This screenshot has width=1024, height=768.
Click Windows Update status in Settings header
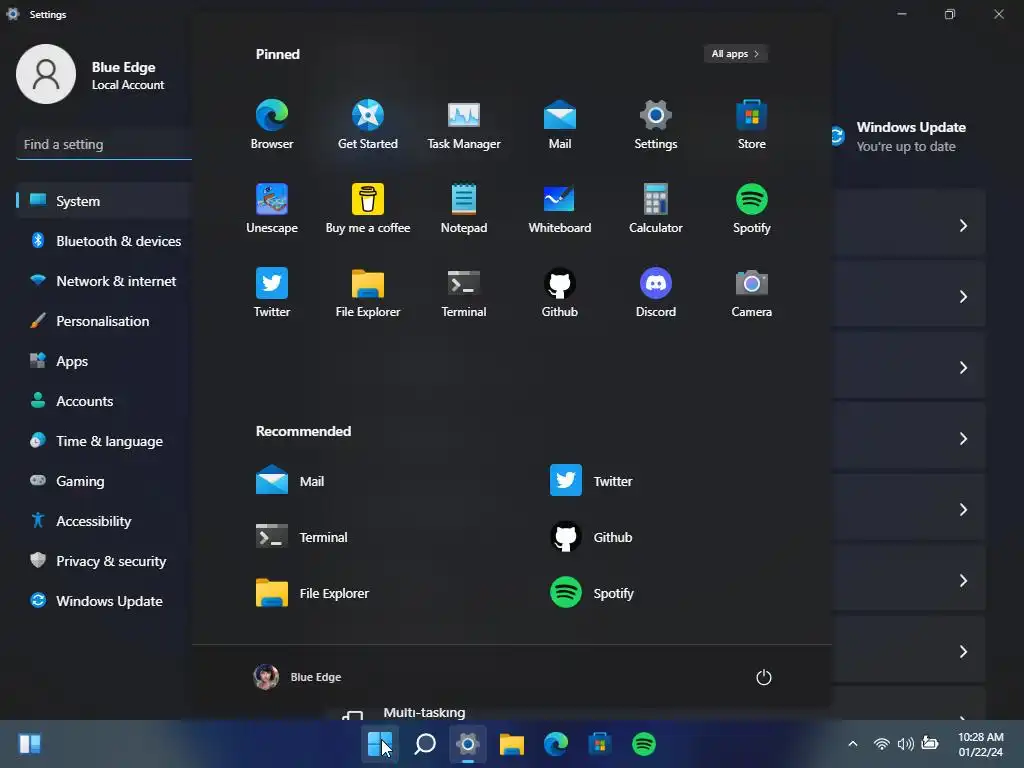(x=899, y=136)
